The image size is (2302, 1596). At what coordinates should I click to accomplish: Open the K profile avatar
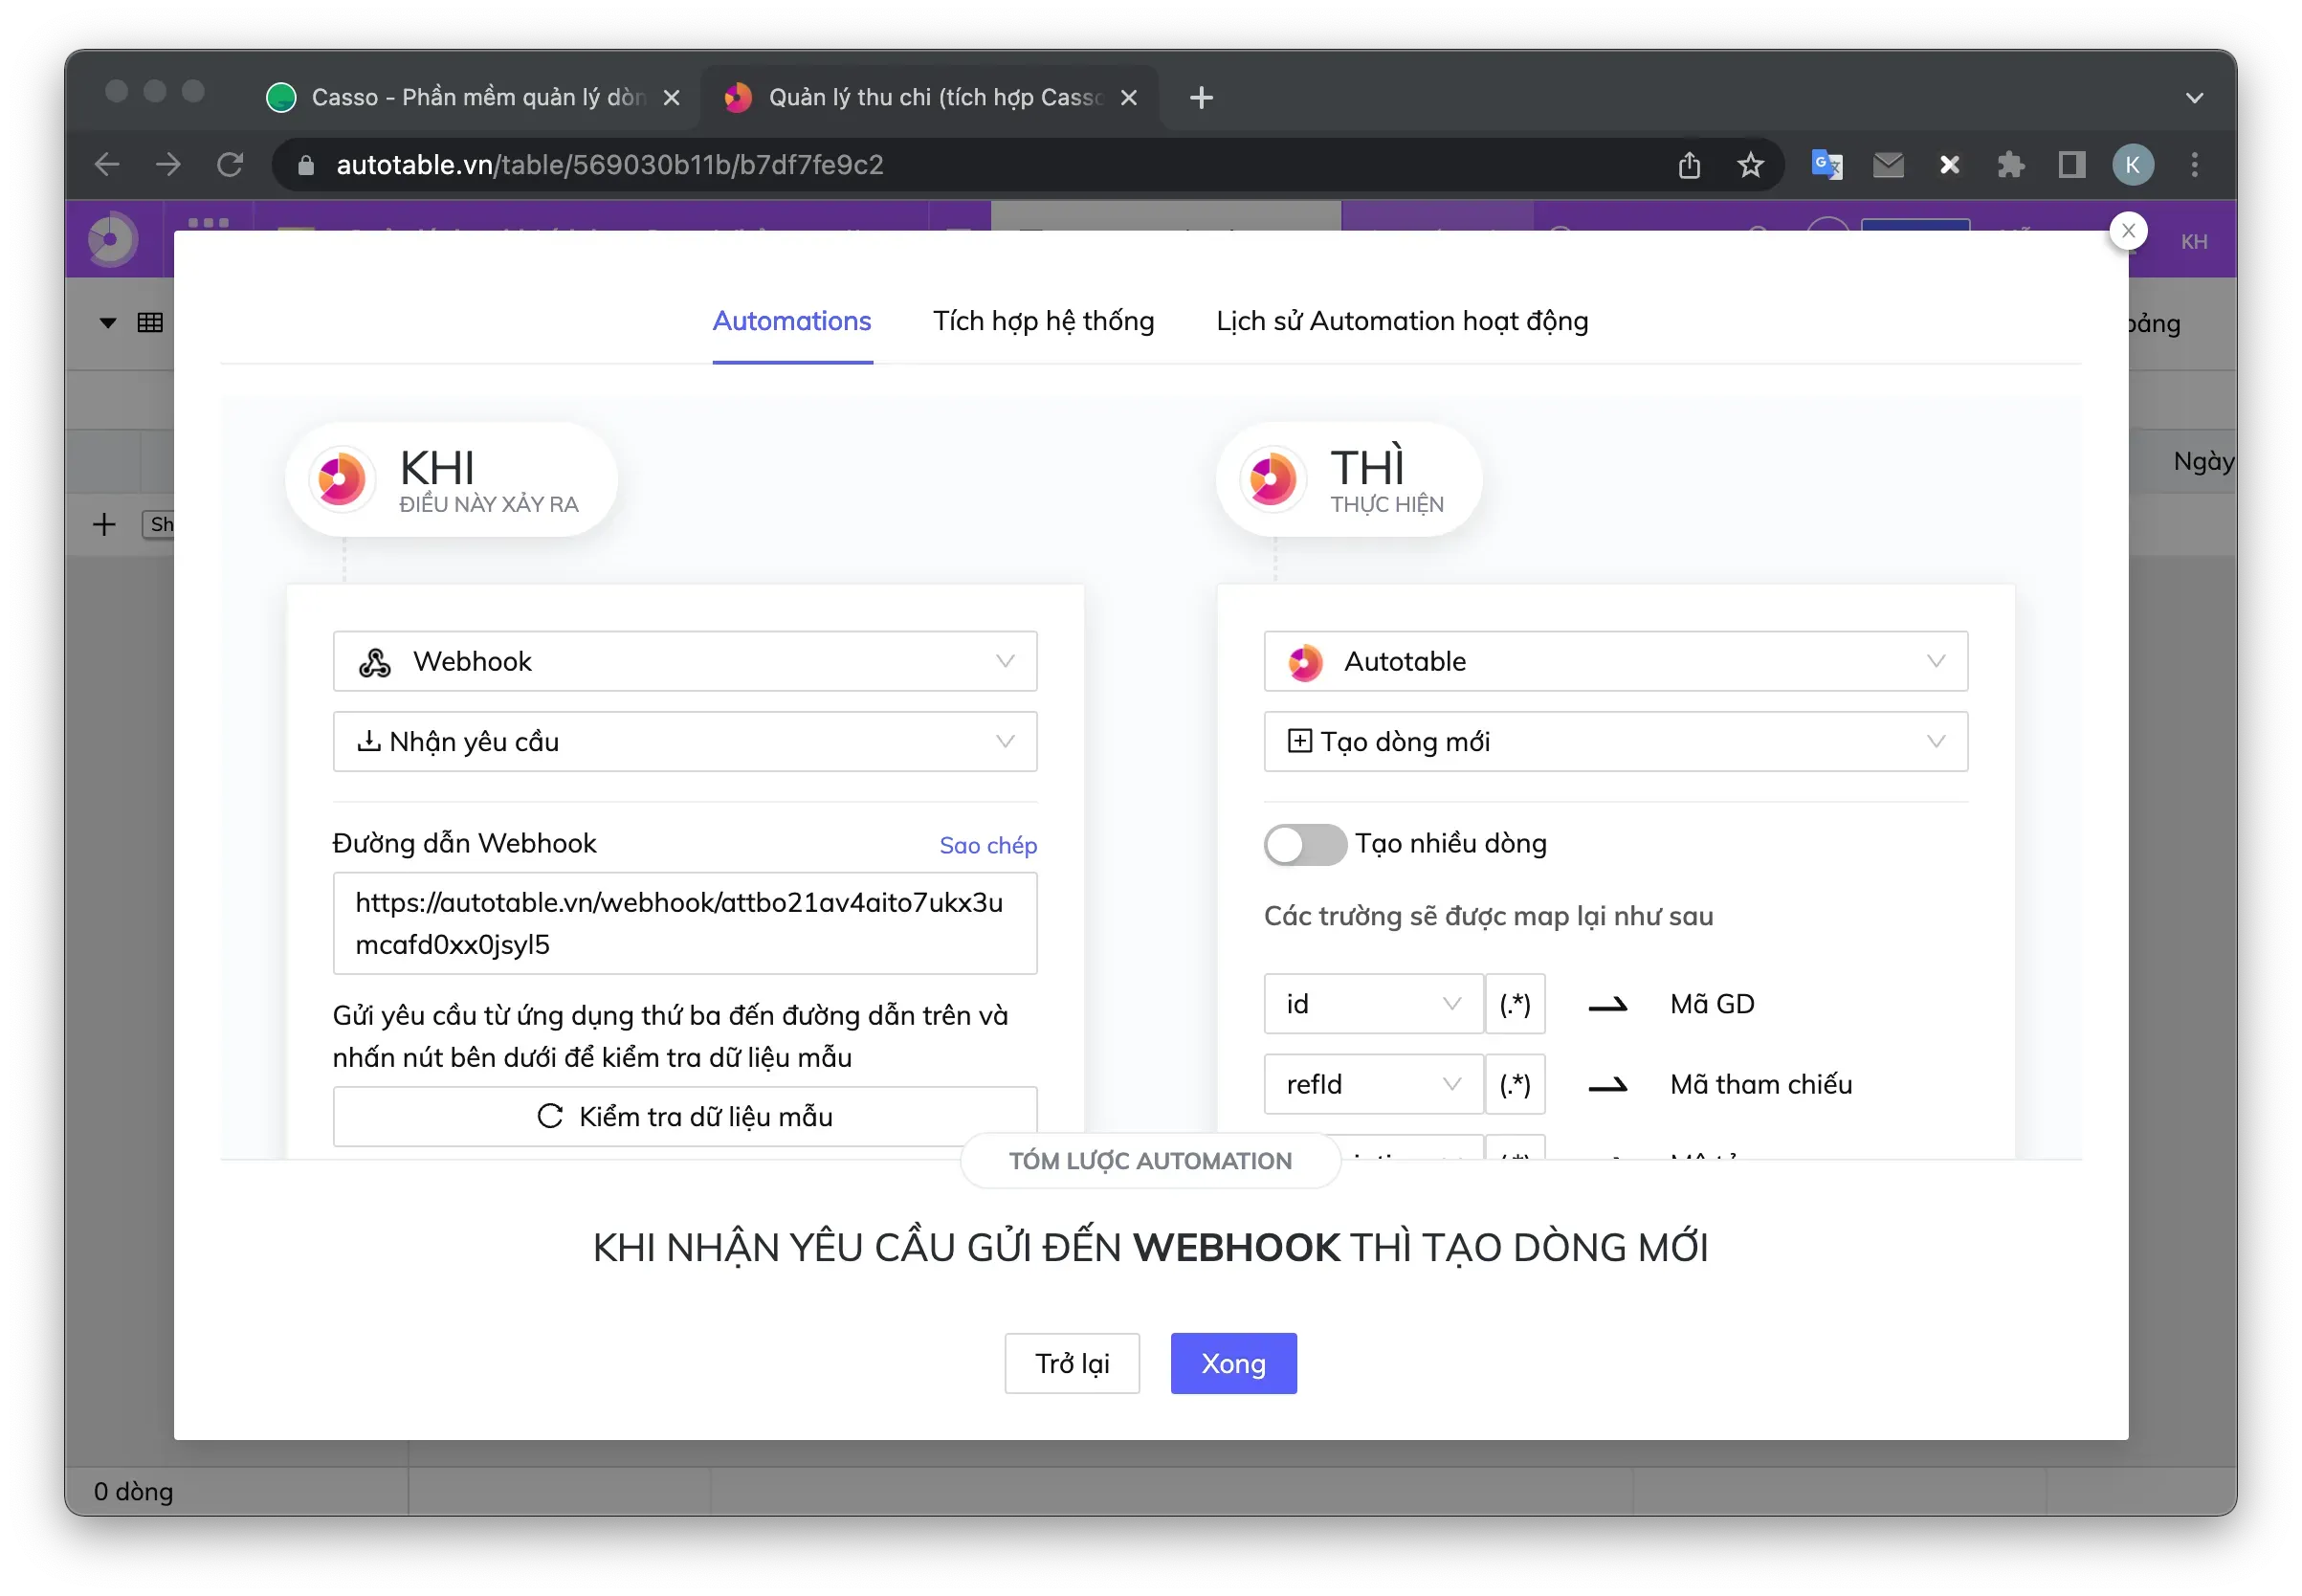pos(2133,165)
